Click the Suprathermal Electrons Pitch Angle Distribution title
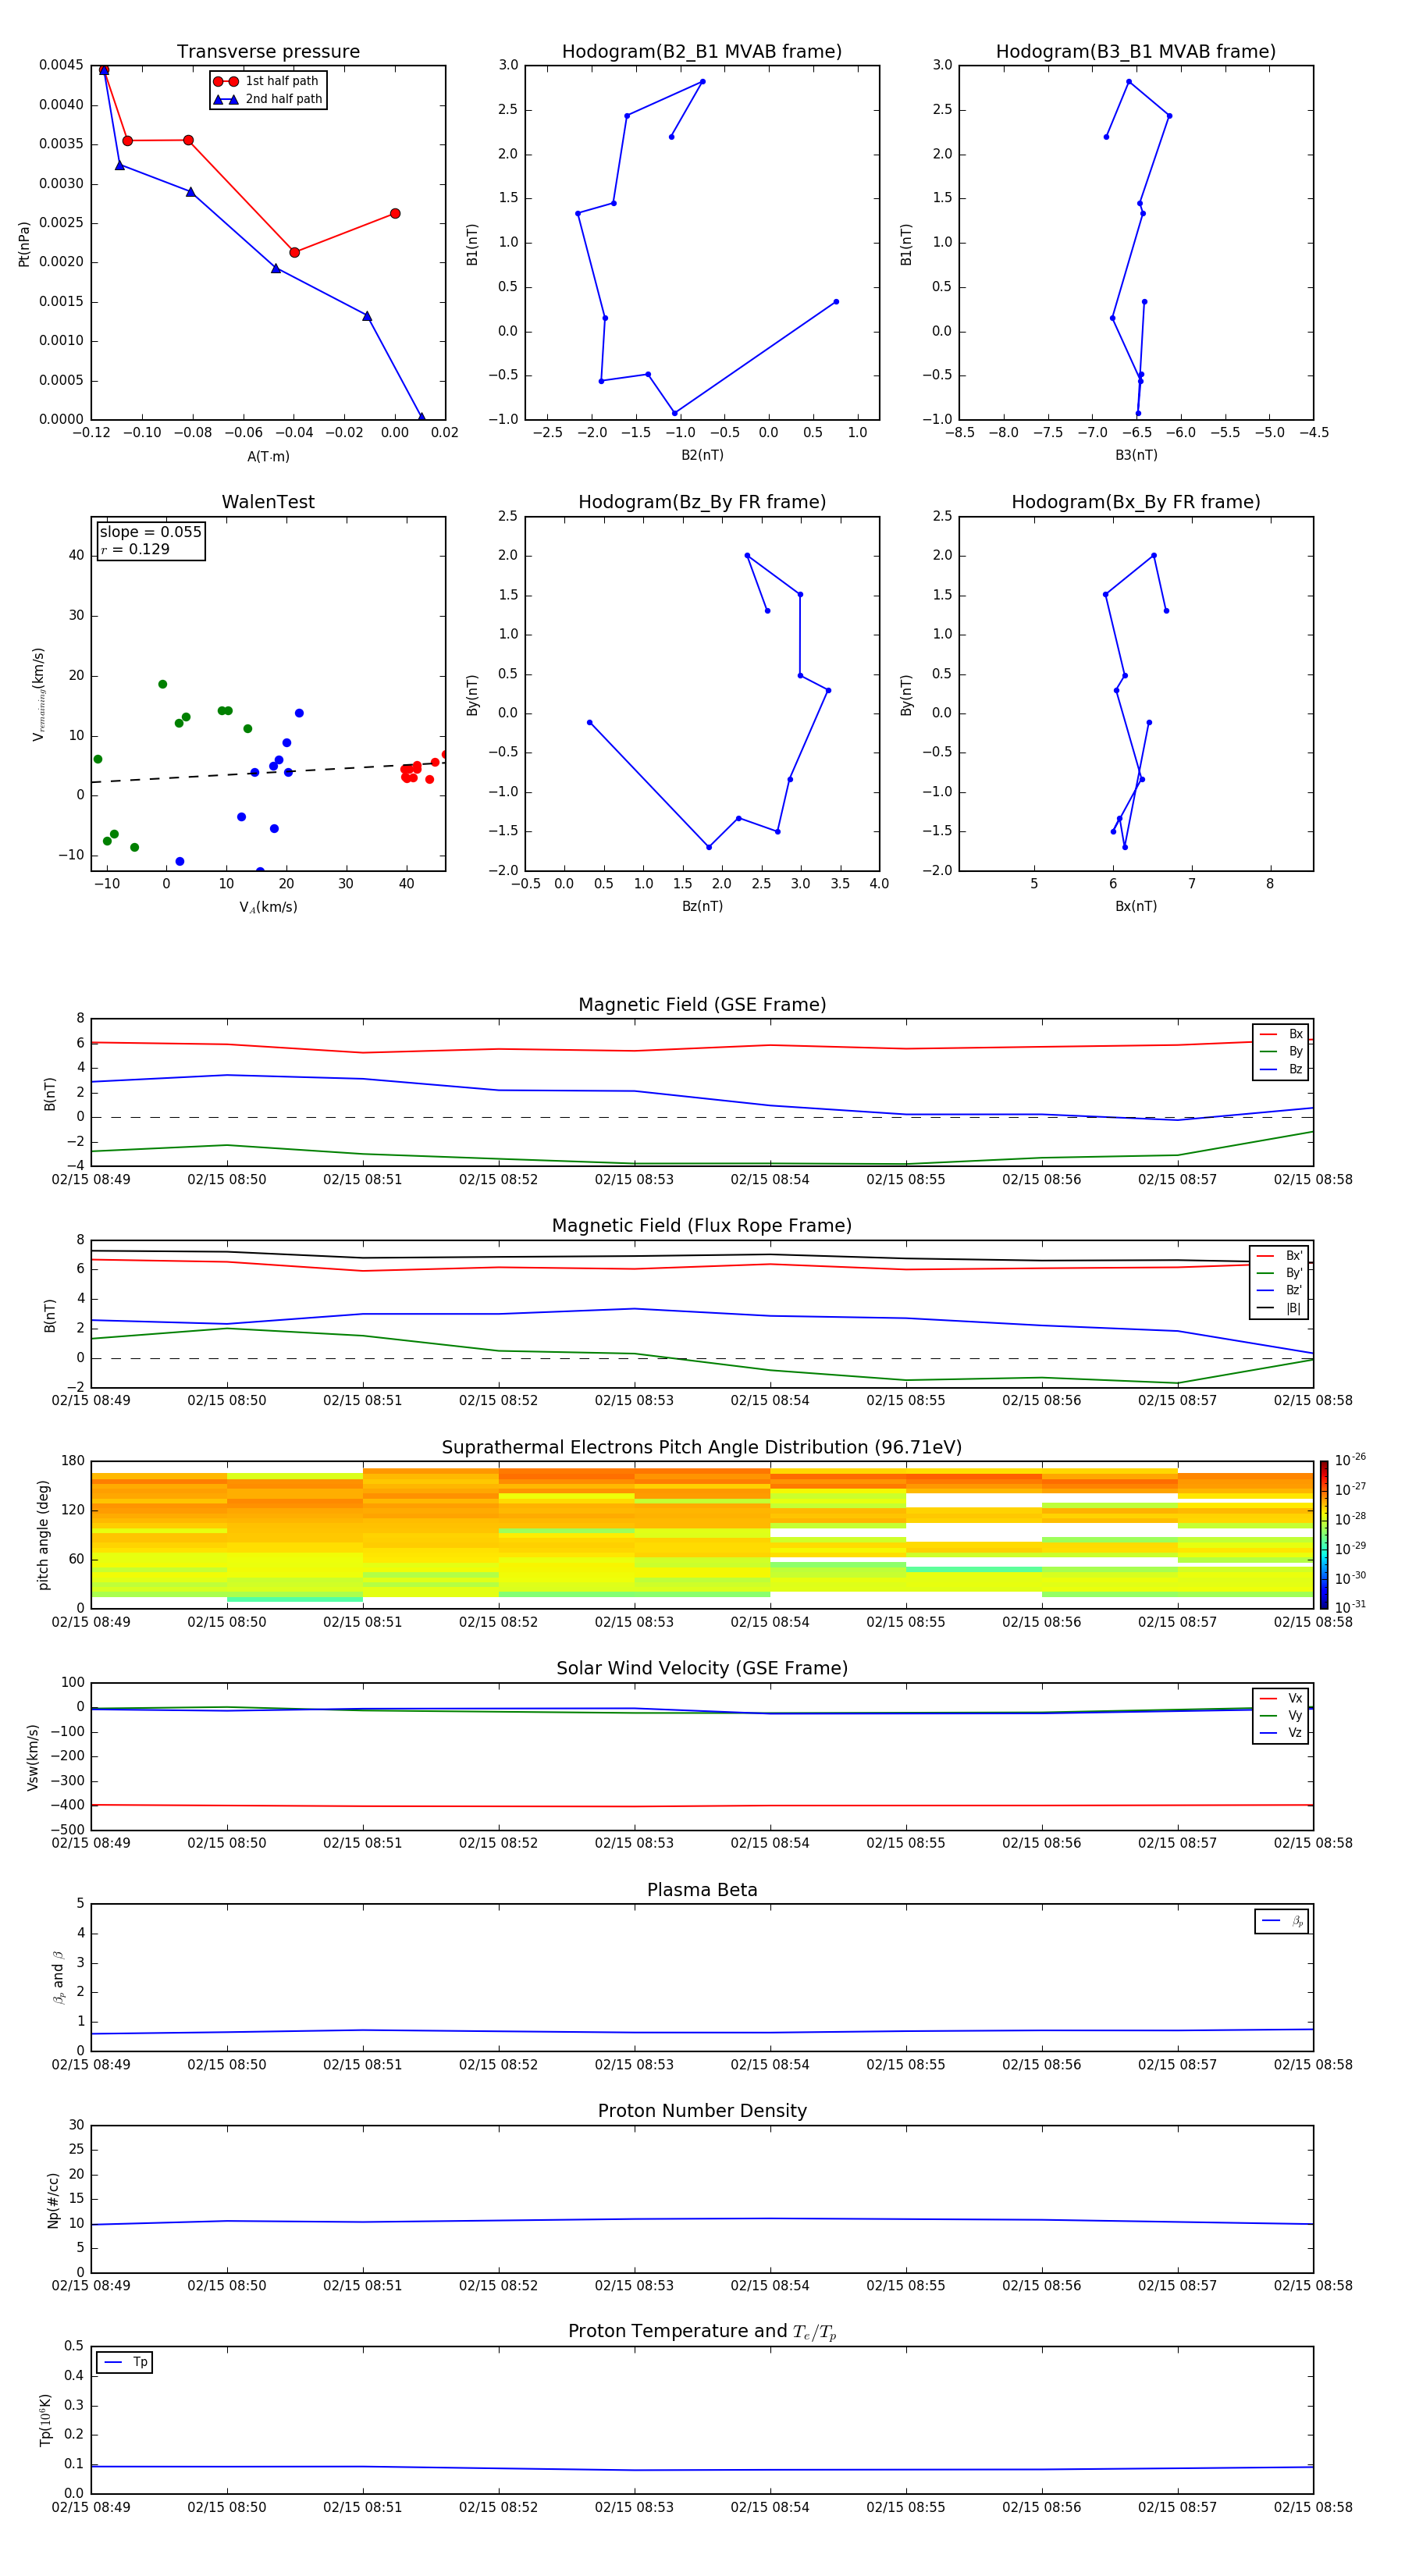The height and width of the screenshot is (2576, 1405). coord(702,1447)
